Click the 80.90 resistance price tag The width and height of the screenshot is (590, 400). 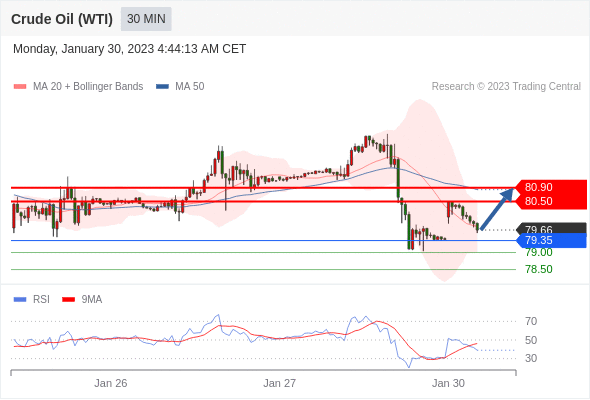coord(551,187)
